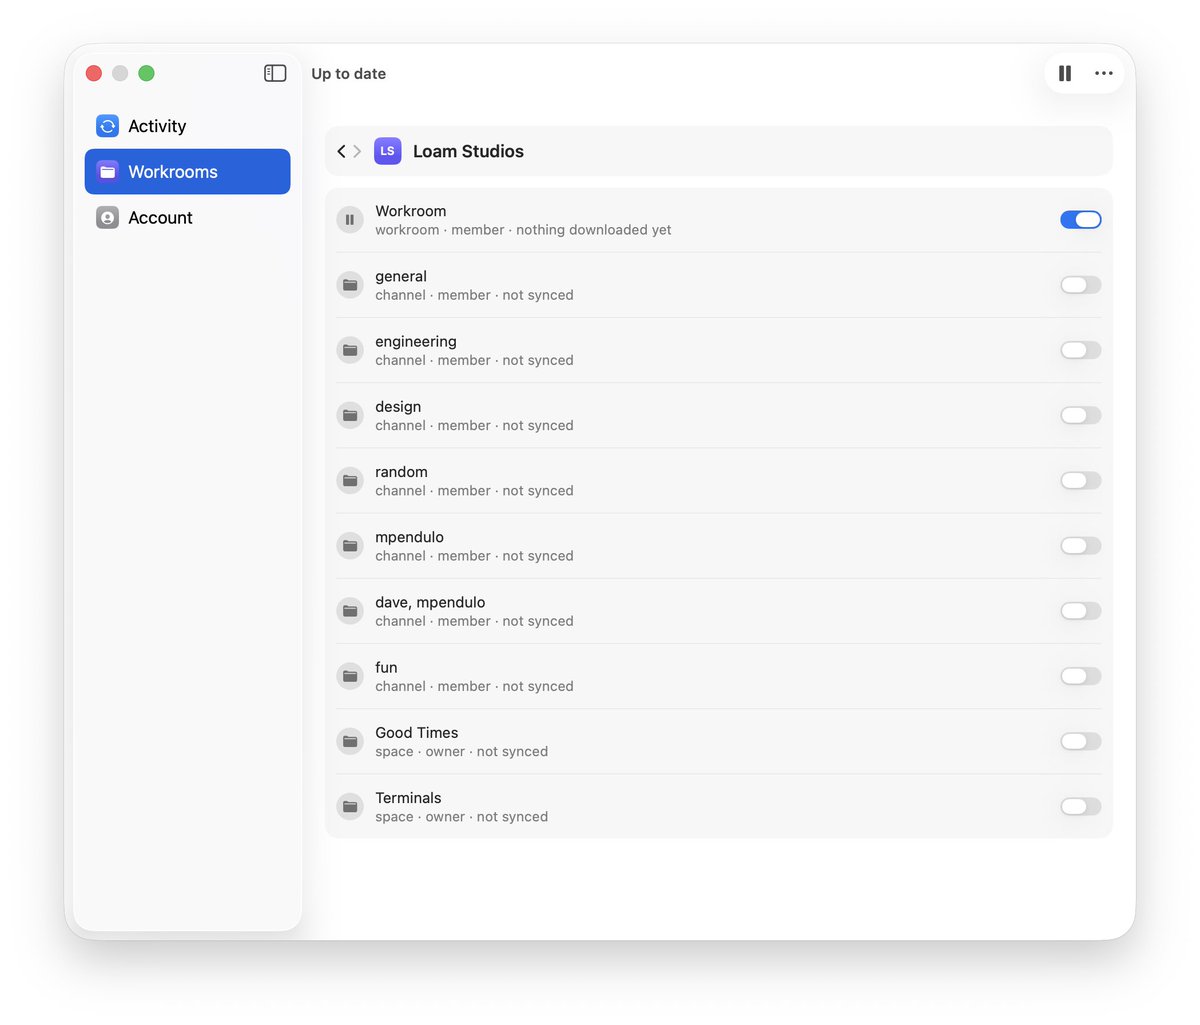
Task: Select the random channel name
Action: (401, 472)
